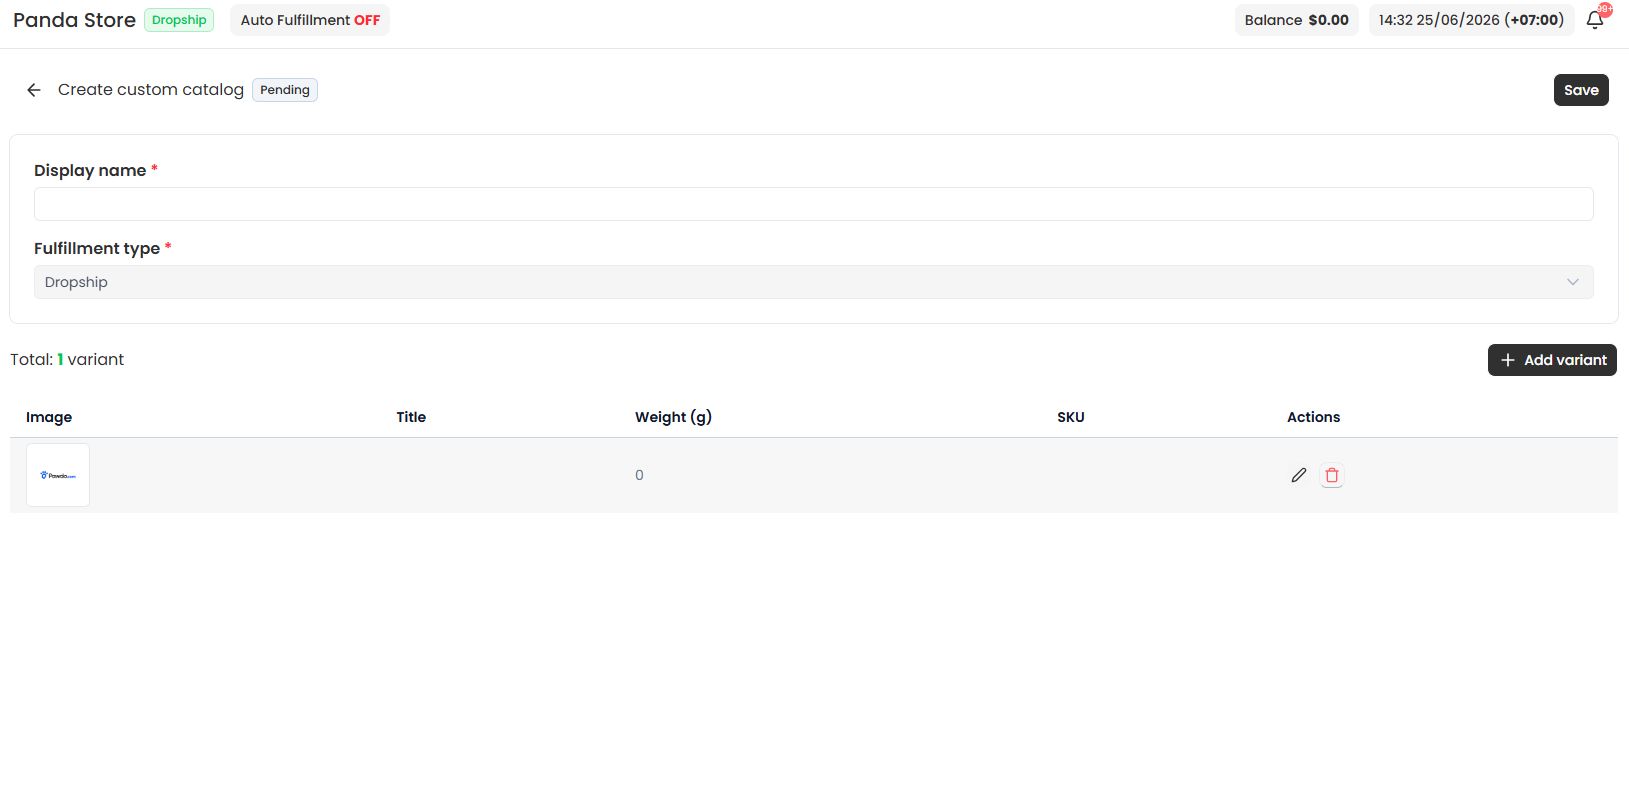This screenshot has width=1629, height=807.
Task: Open the variant image thumbnail
Action: coord(58,475)
